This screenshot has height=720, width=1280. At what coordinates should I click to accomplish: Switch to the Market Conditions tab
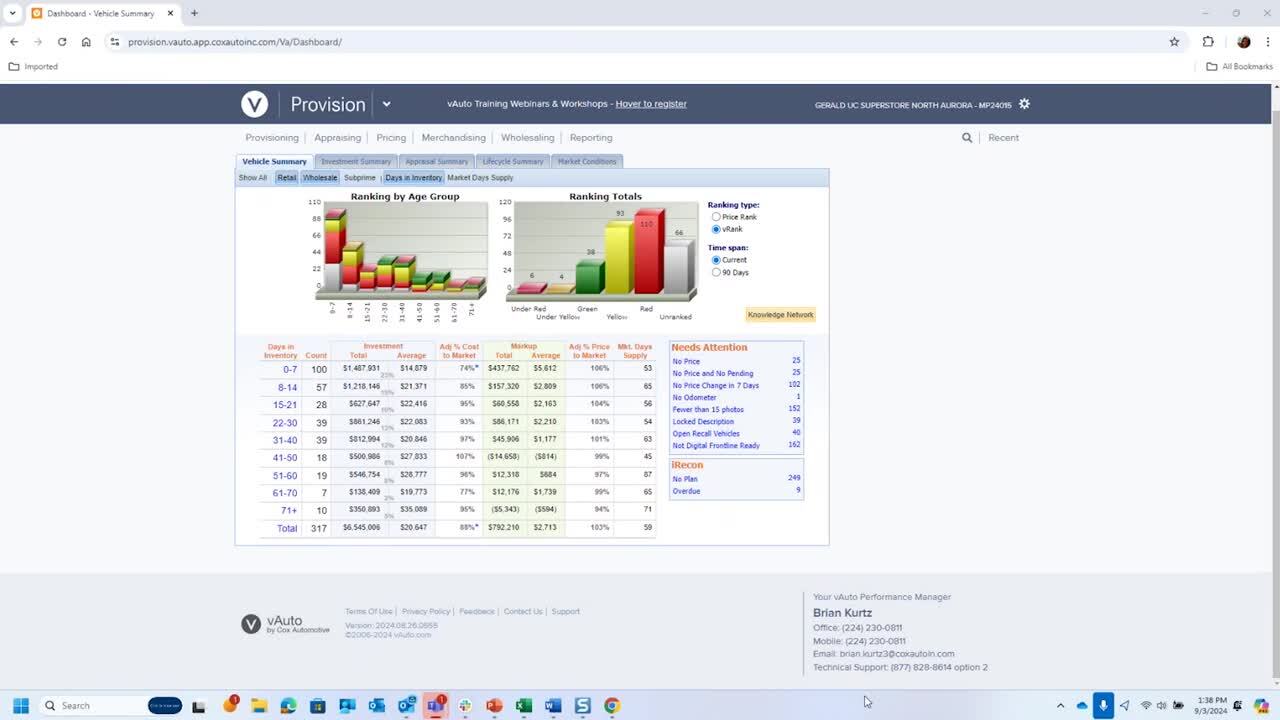[587, 161]
